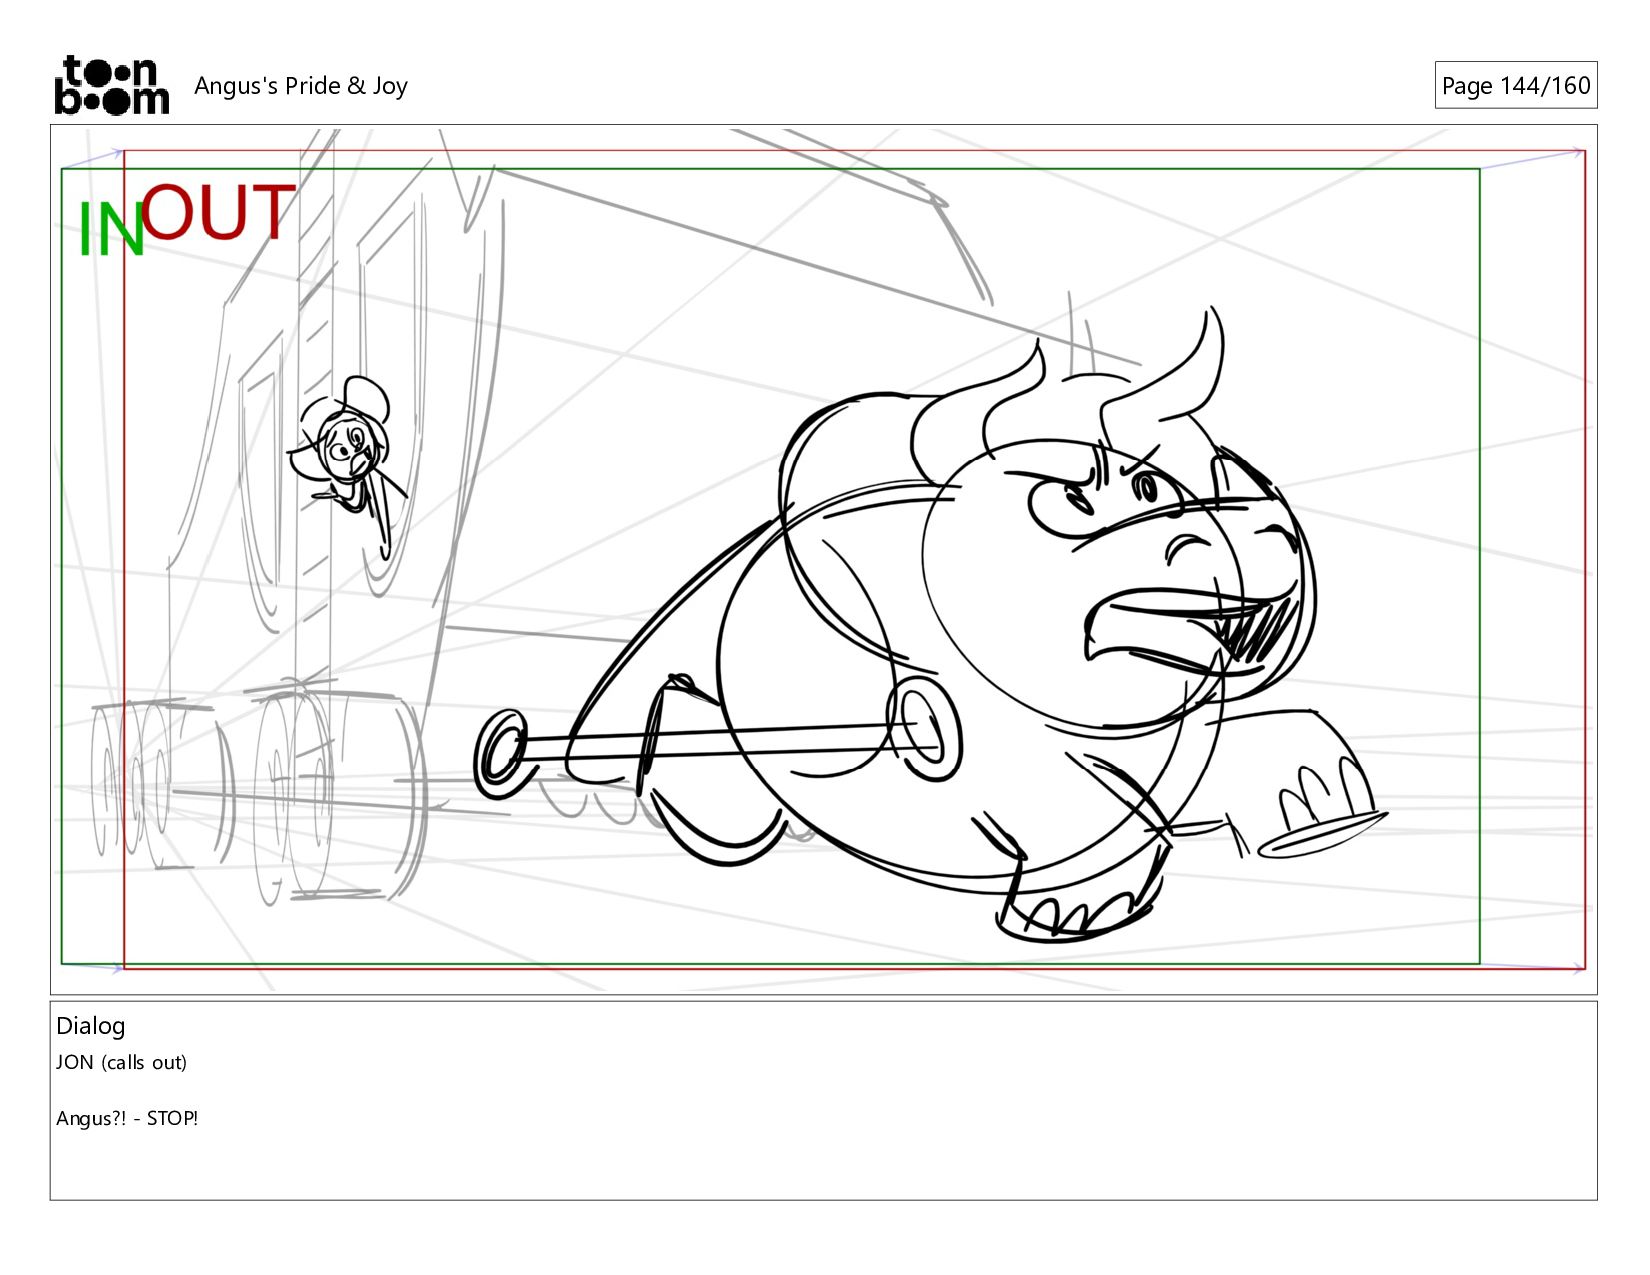
Task: Click the "Dialog" heading
Action: click(x=91, y=1026)
